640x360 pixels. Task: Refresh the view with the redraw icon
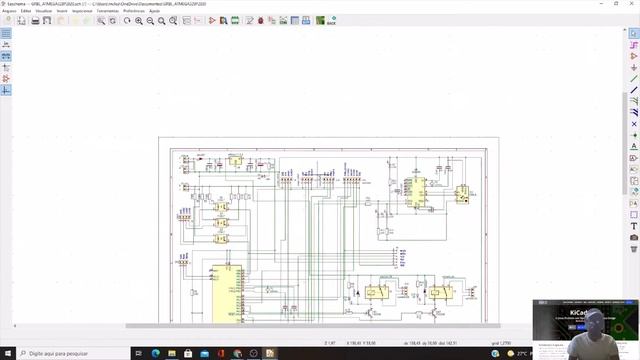127,20
